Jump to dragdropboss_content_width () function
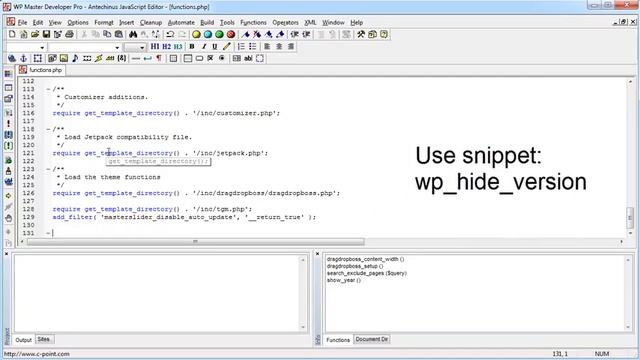The height and width of the screenshot is (360, 640). coord(365,259)
